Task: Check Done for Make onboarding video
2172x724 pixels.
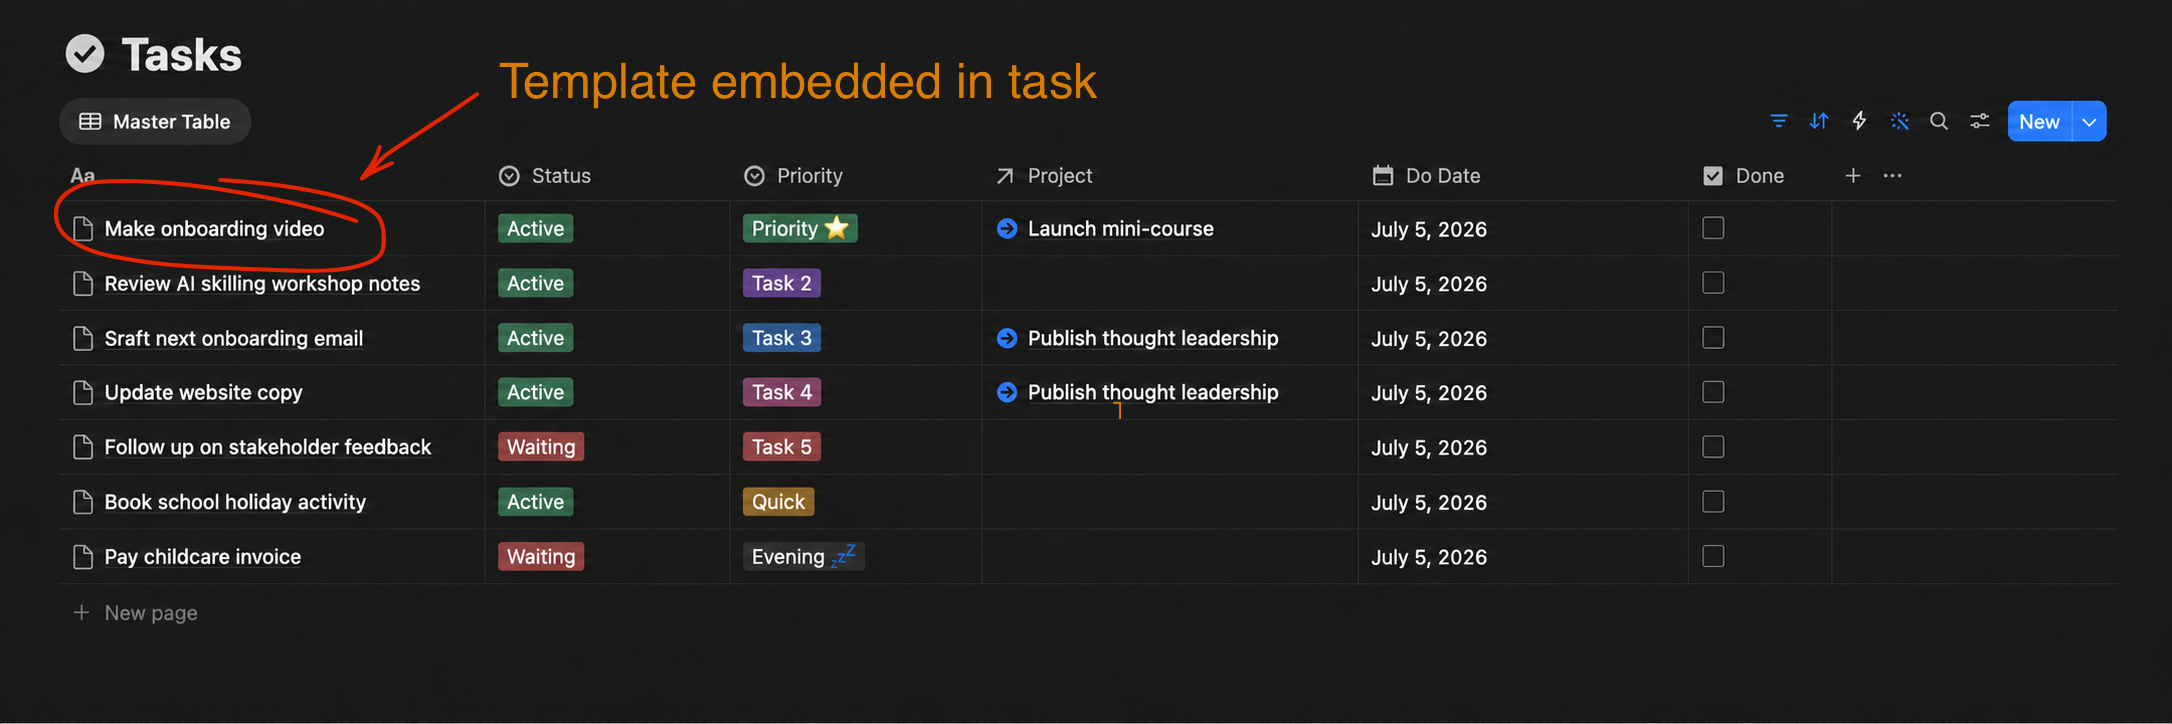Action: 1713,228
